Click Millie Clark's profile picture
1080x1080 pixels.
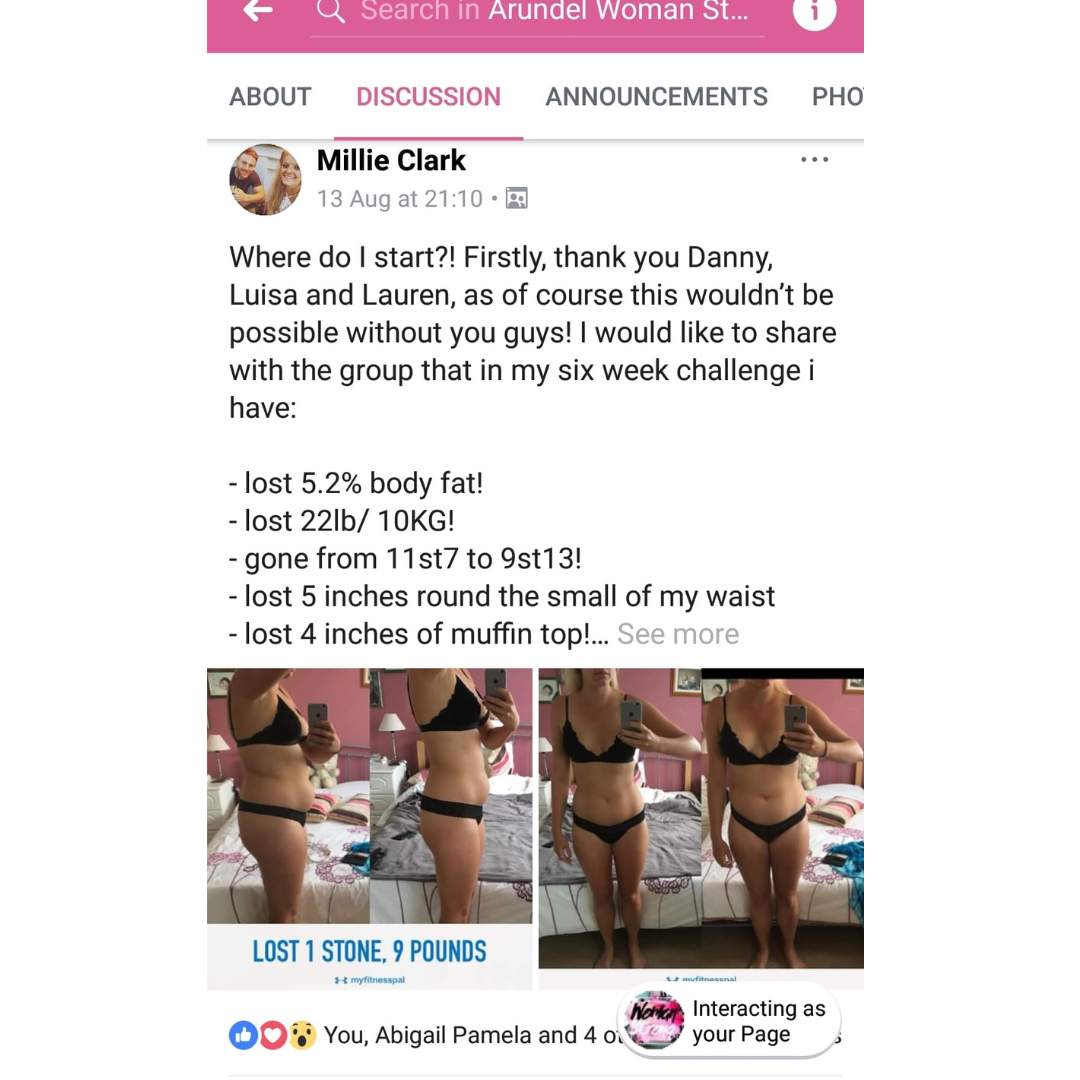click(265, 179)
